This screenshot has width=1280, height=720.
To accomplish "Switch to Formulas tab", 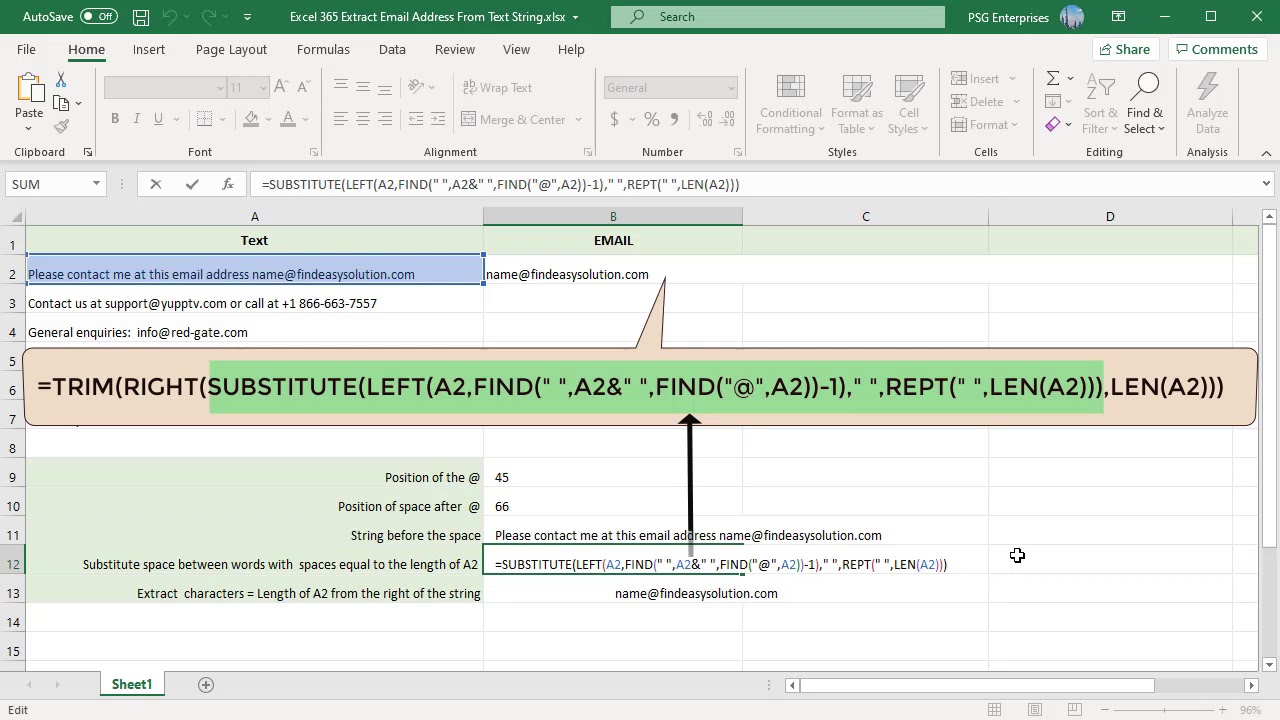I will 323,49.
